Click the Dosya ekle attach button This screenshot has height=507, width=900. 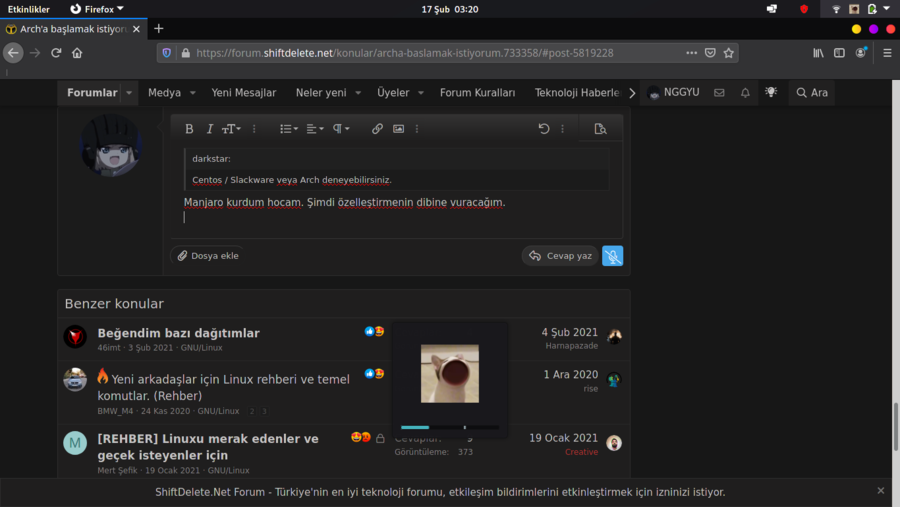(x=208, y=256)
